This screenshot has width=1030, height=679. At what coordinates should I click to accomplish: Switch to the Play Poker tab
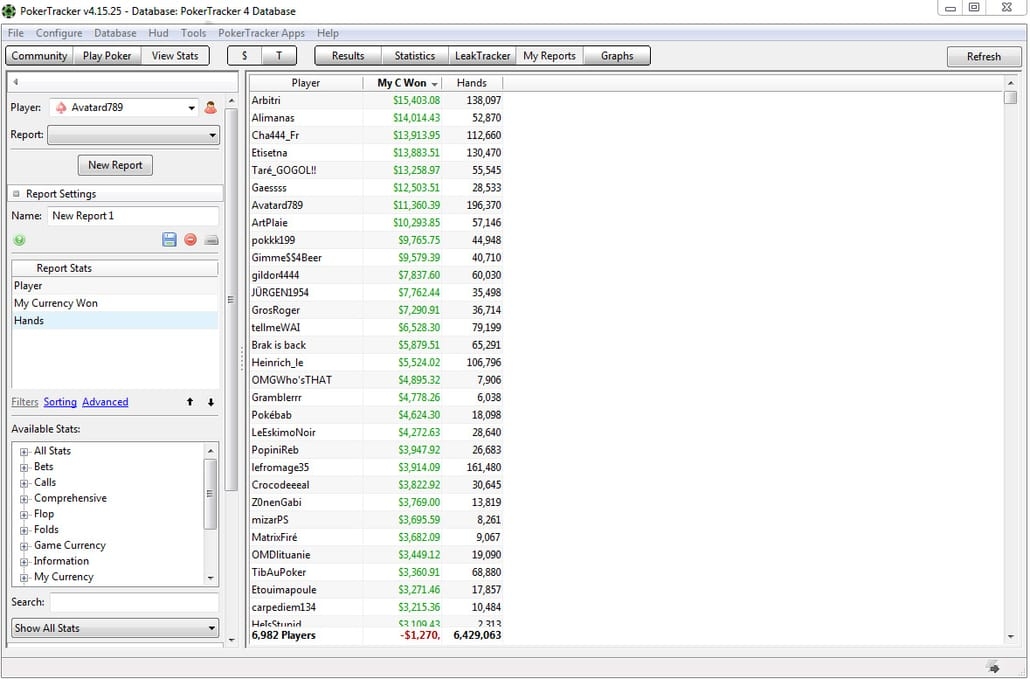pyautogui.click(x=107, y=56)
